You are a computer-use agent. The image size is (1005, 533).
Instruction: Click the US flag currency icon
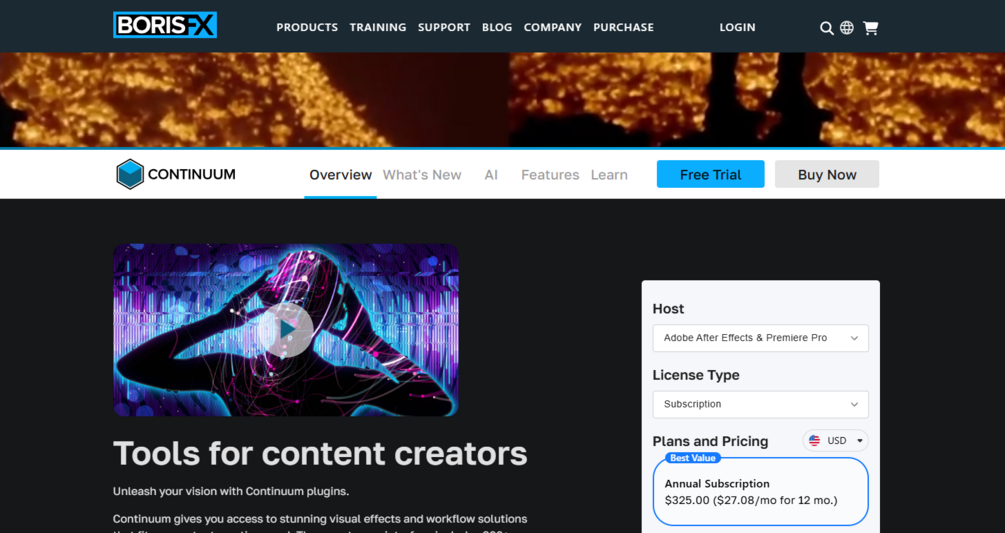[x=814, y=441]
